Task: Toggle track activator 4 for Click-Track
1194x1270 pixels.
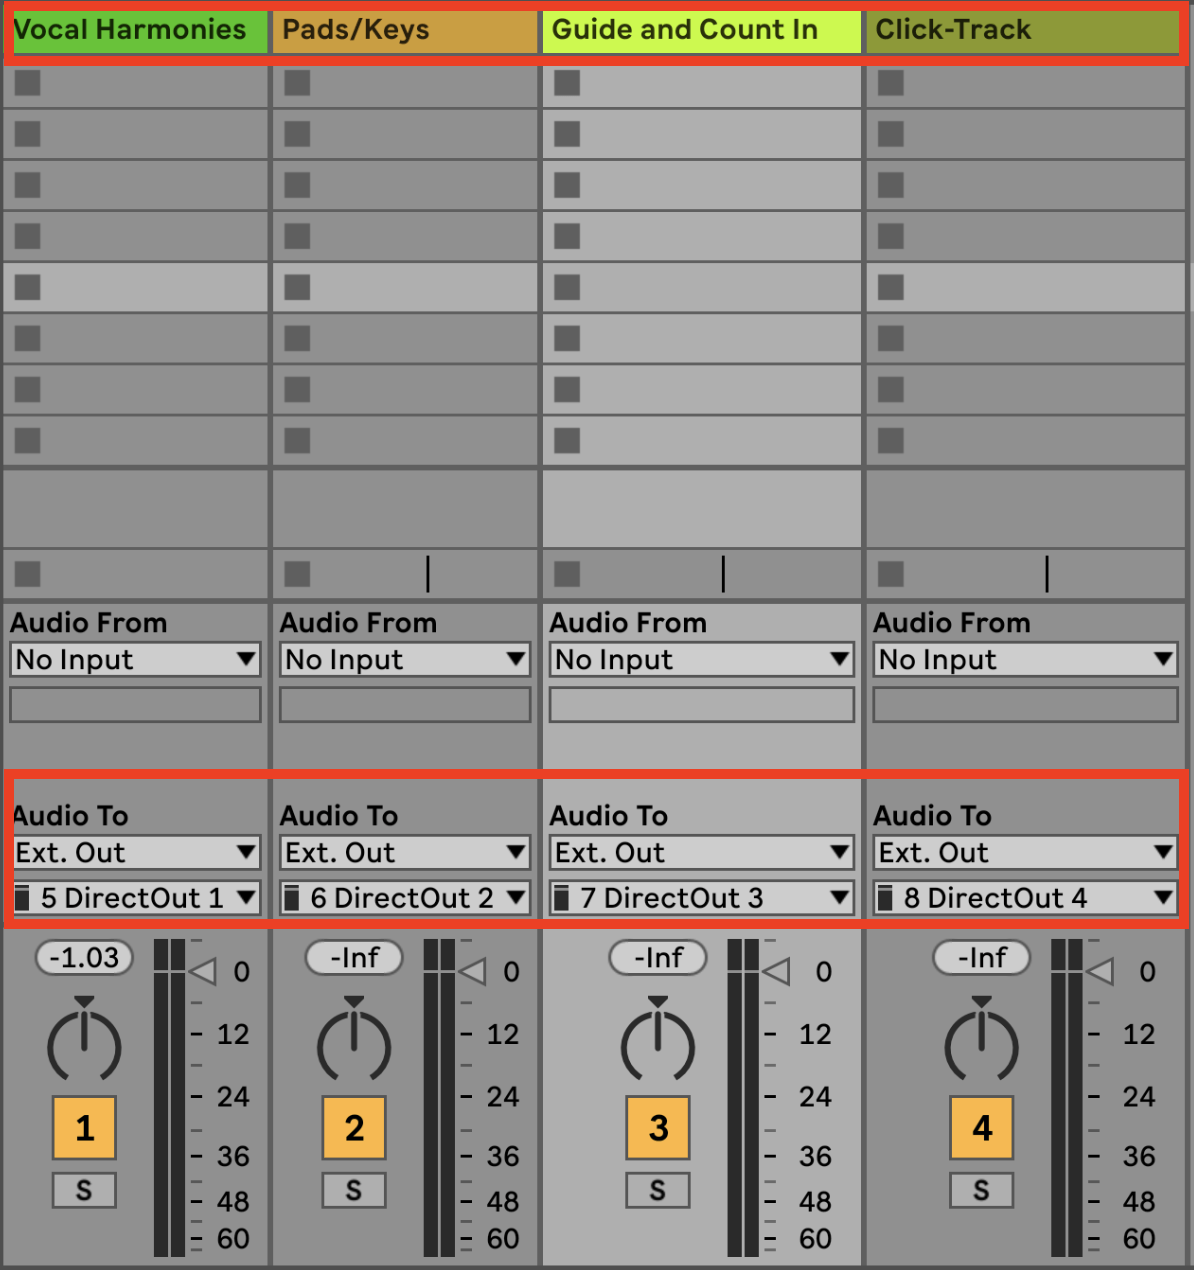Action: click(982, 1128)
